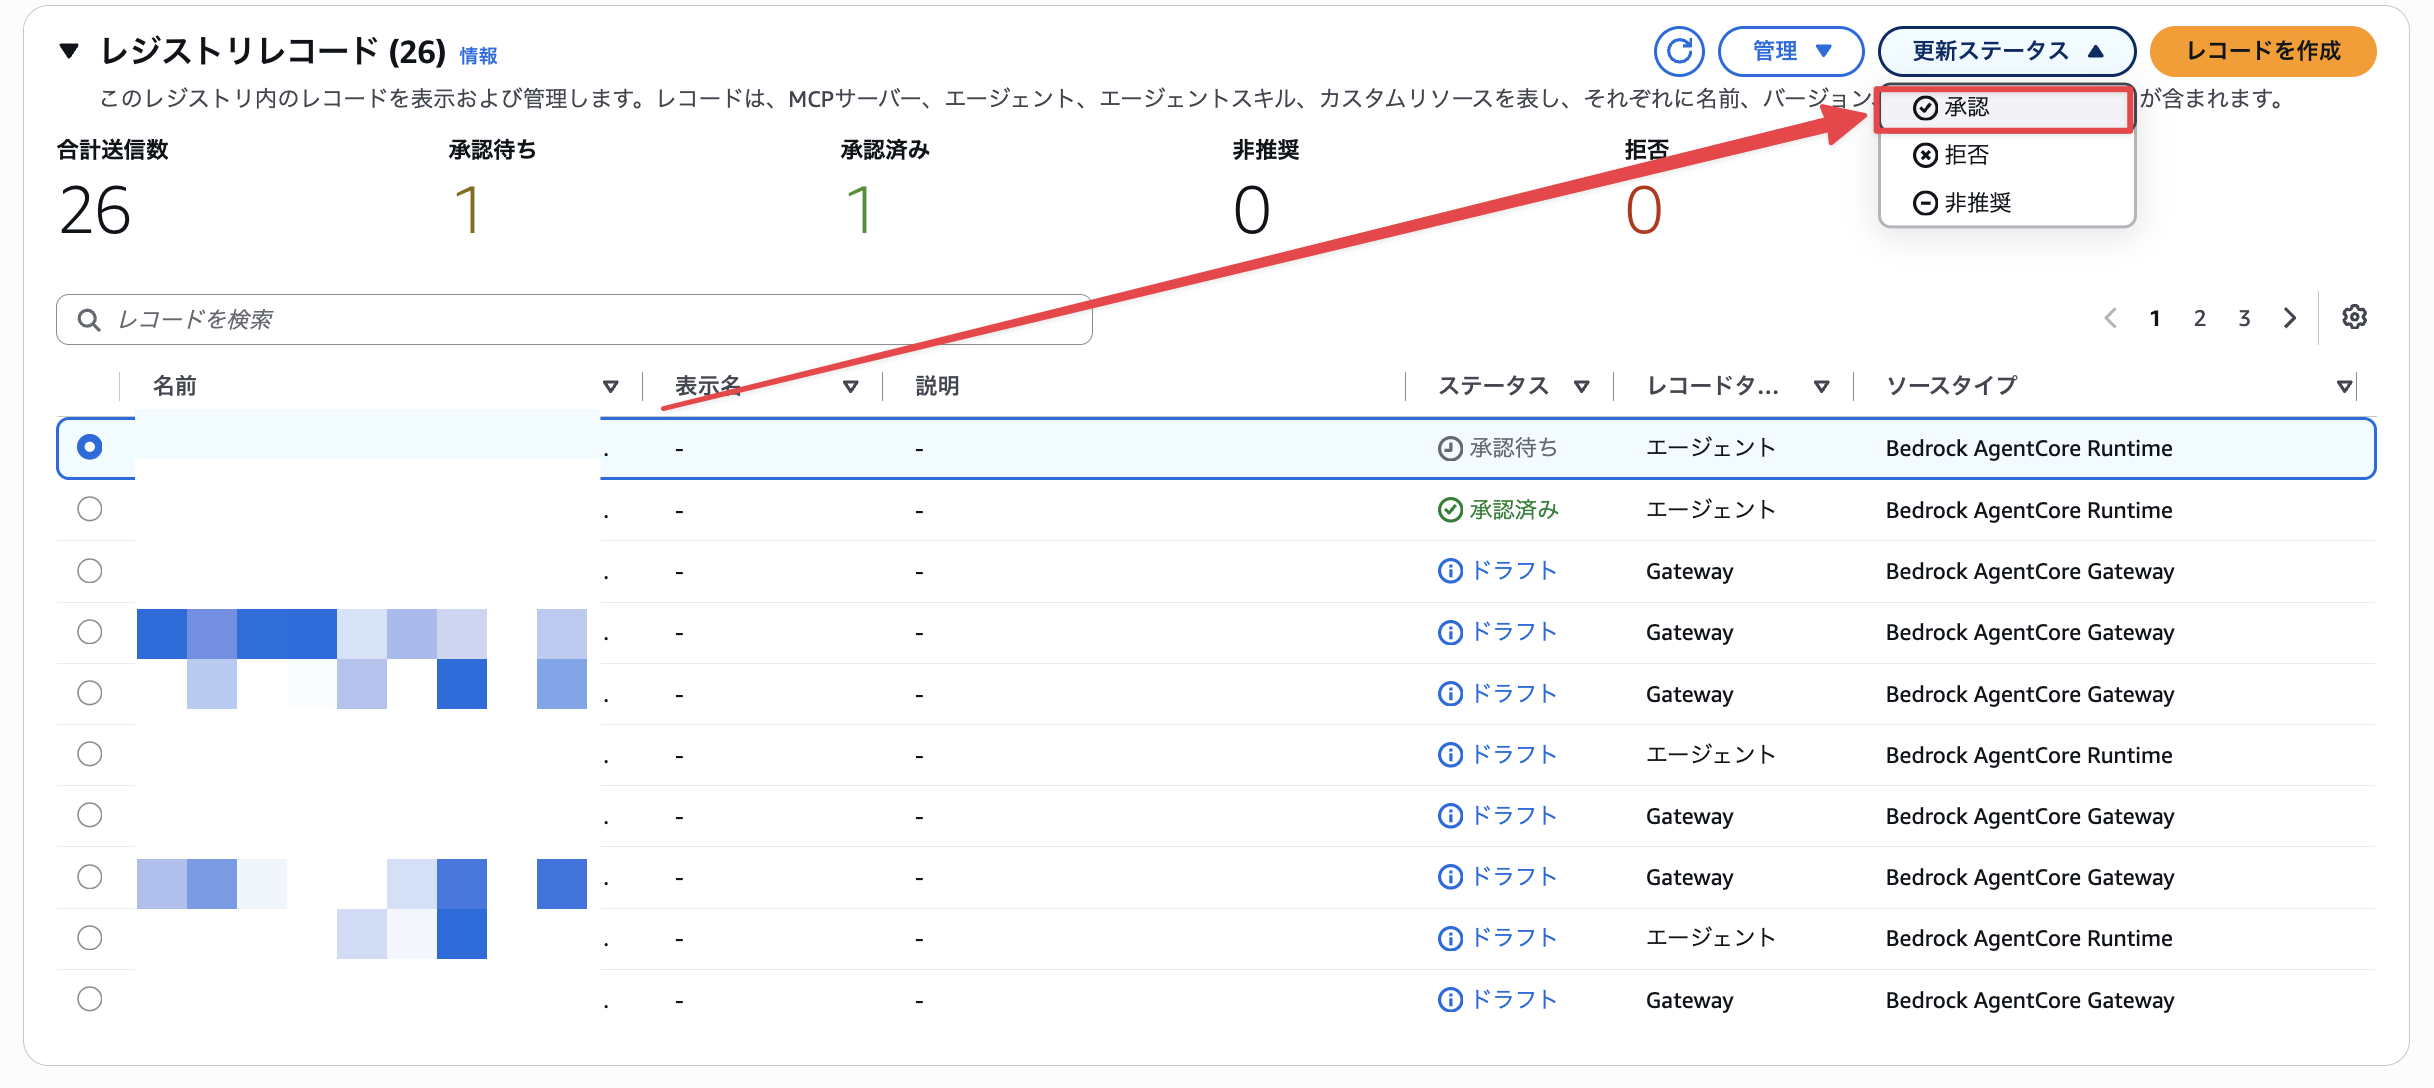Sort by ソースタイプ column arrow

(x=2345, y=386)
